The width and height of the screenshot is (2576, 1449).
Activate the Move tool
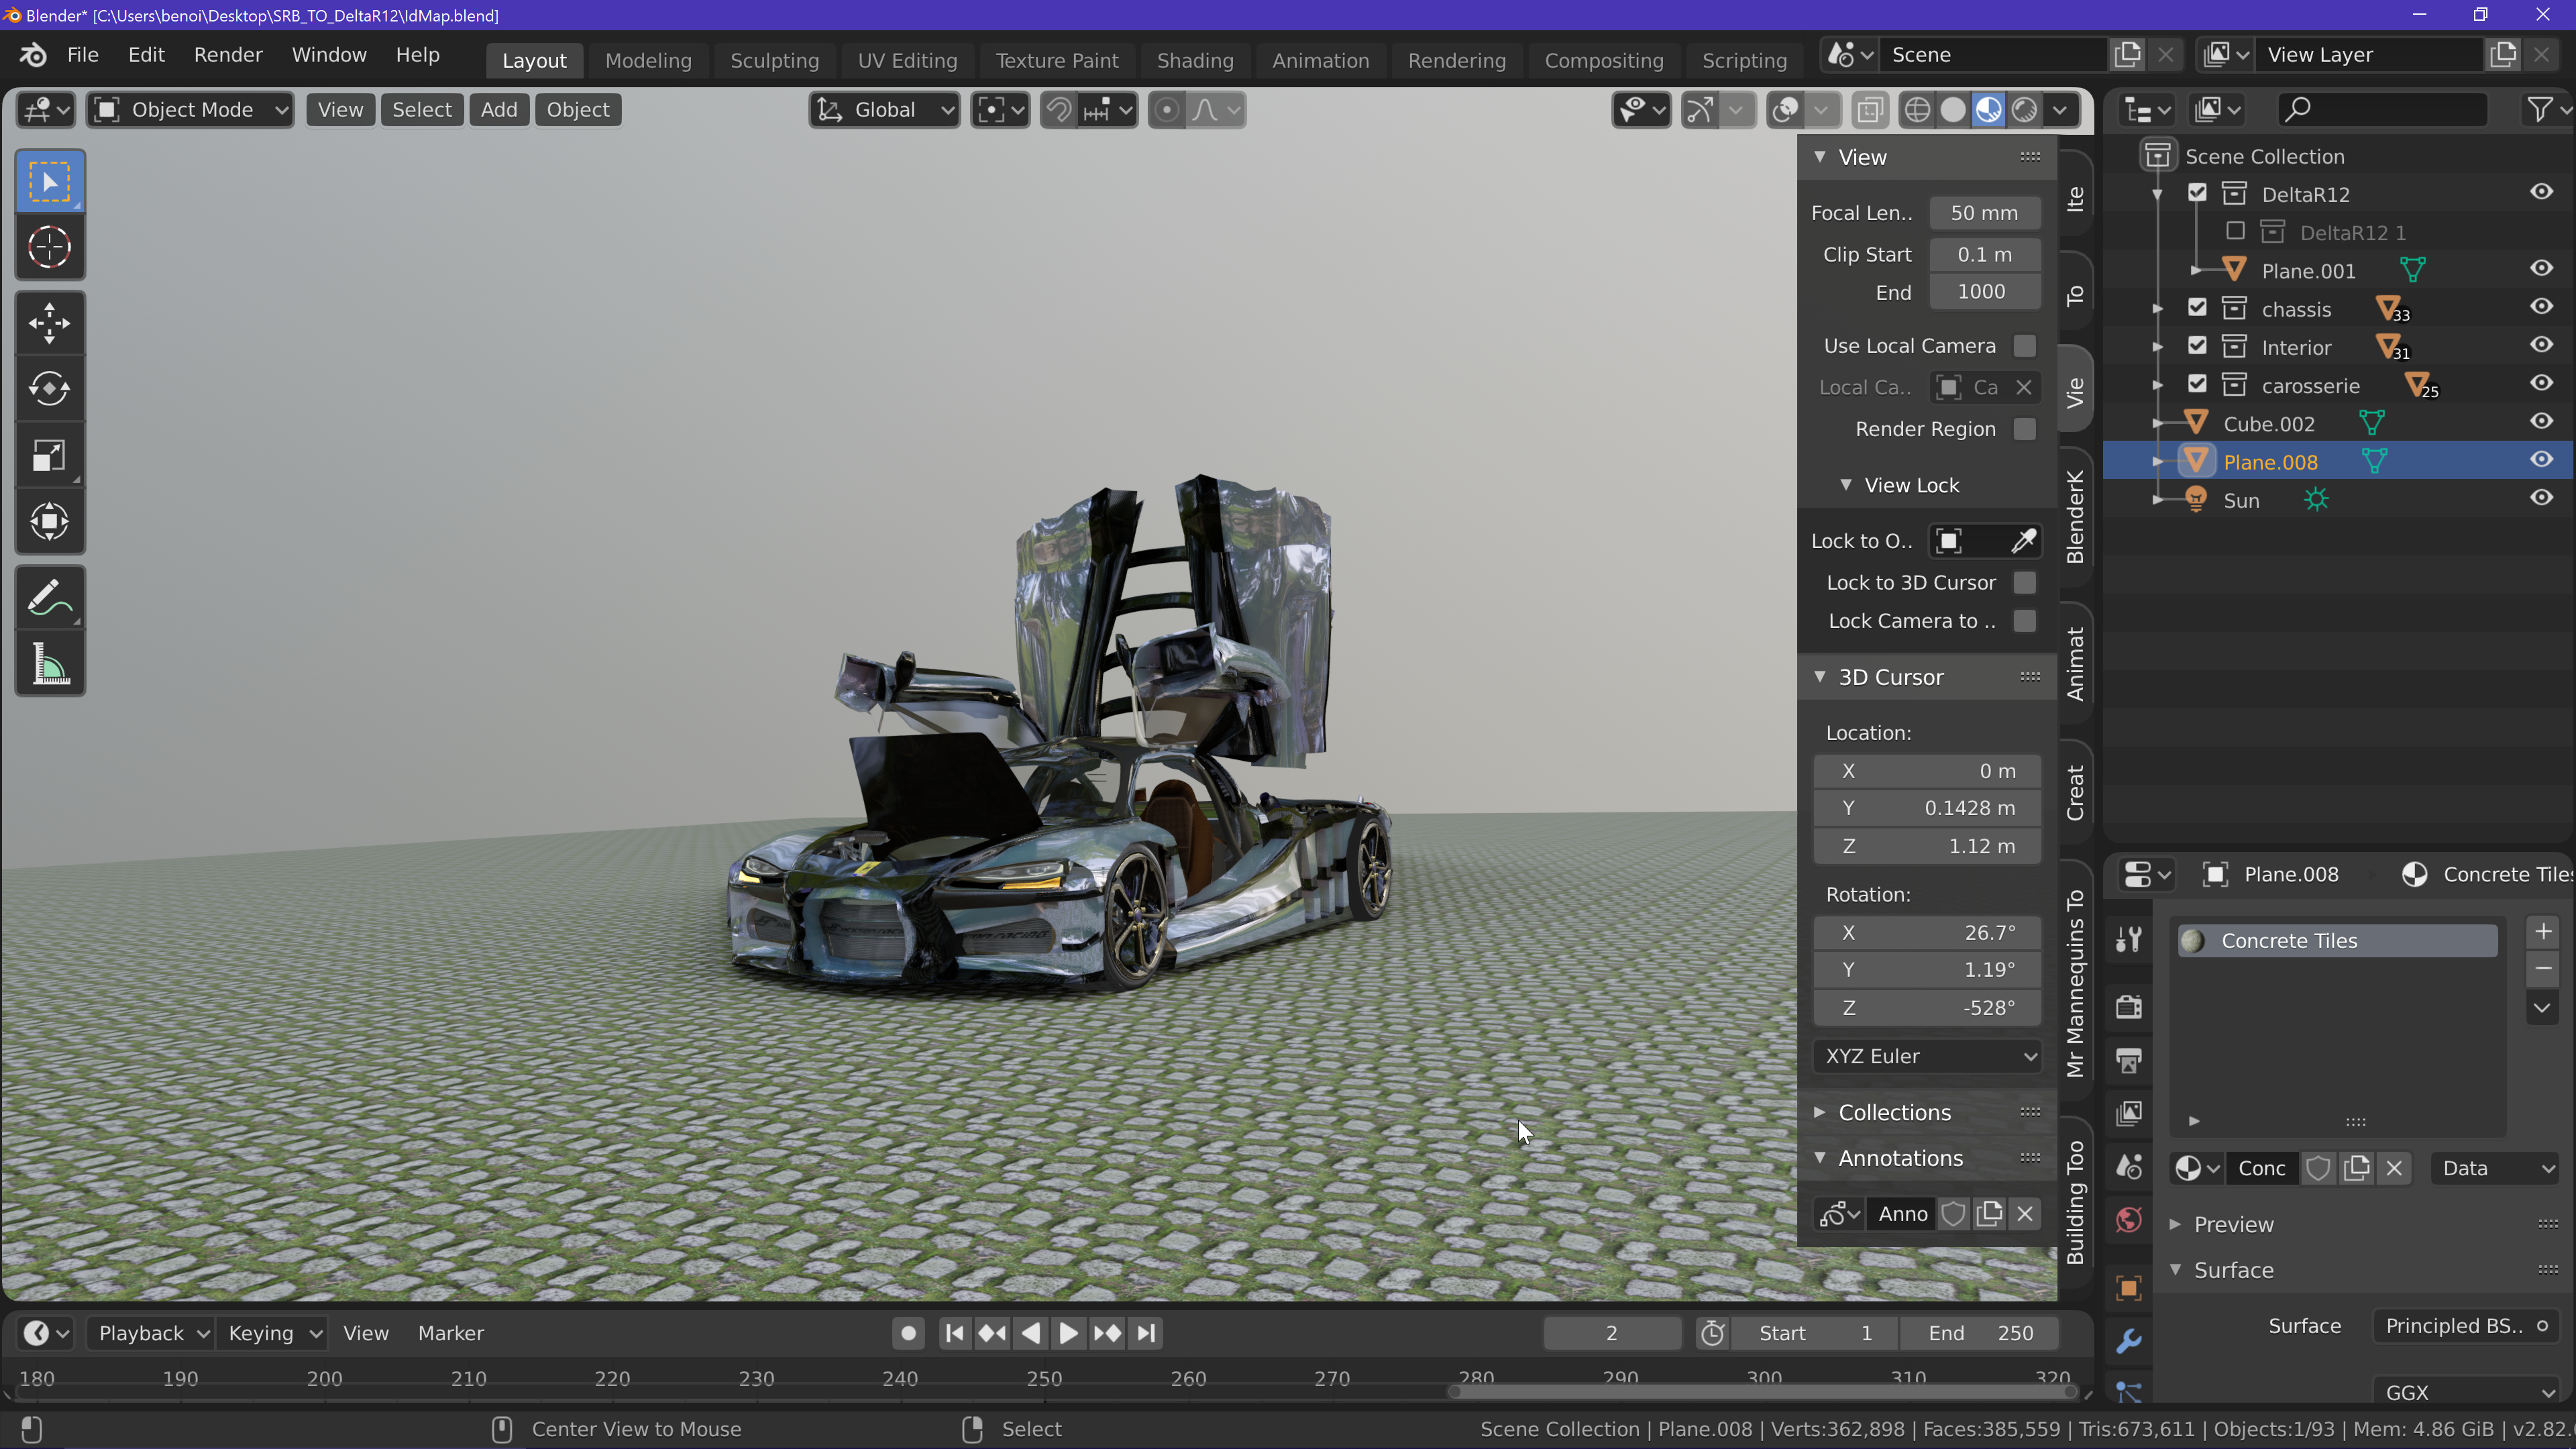tap(49, 323)
